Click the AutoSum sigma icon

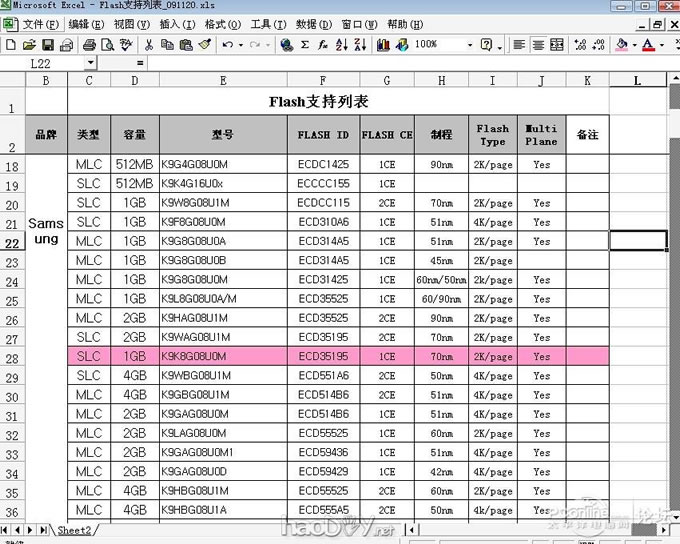305,45
